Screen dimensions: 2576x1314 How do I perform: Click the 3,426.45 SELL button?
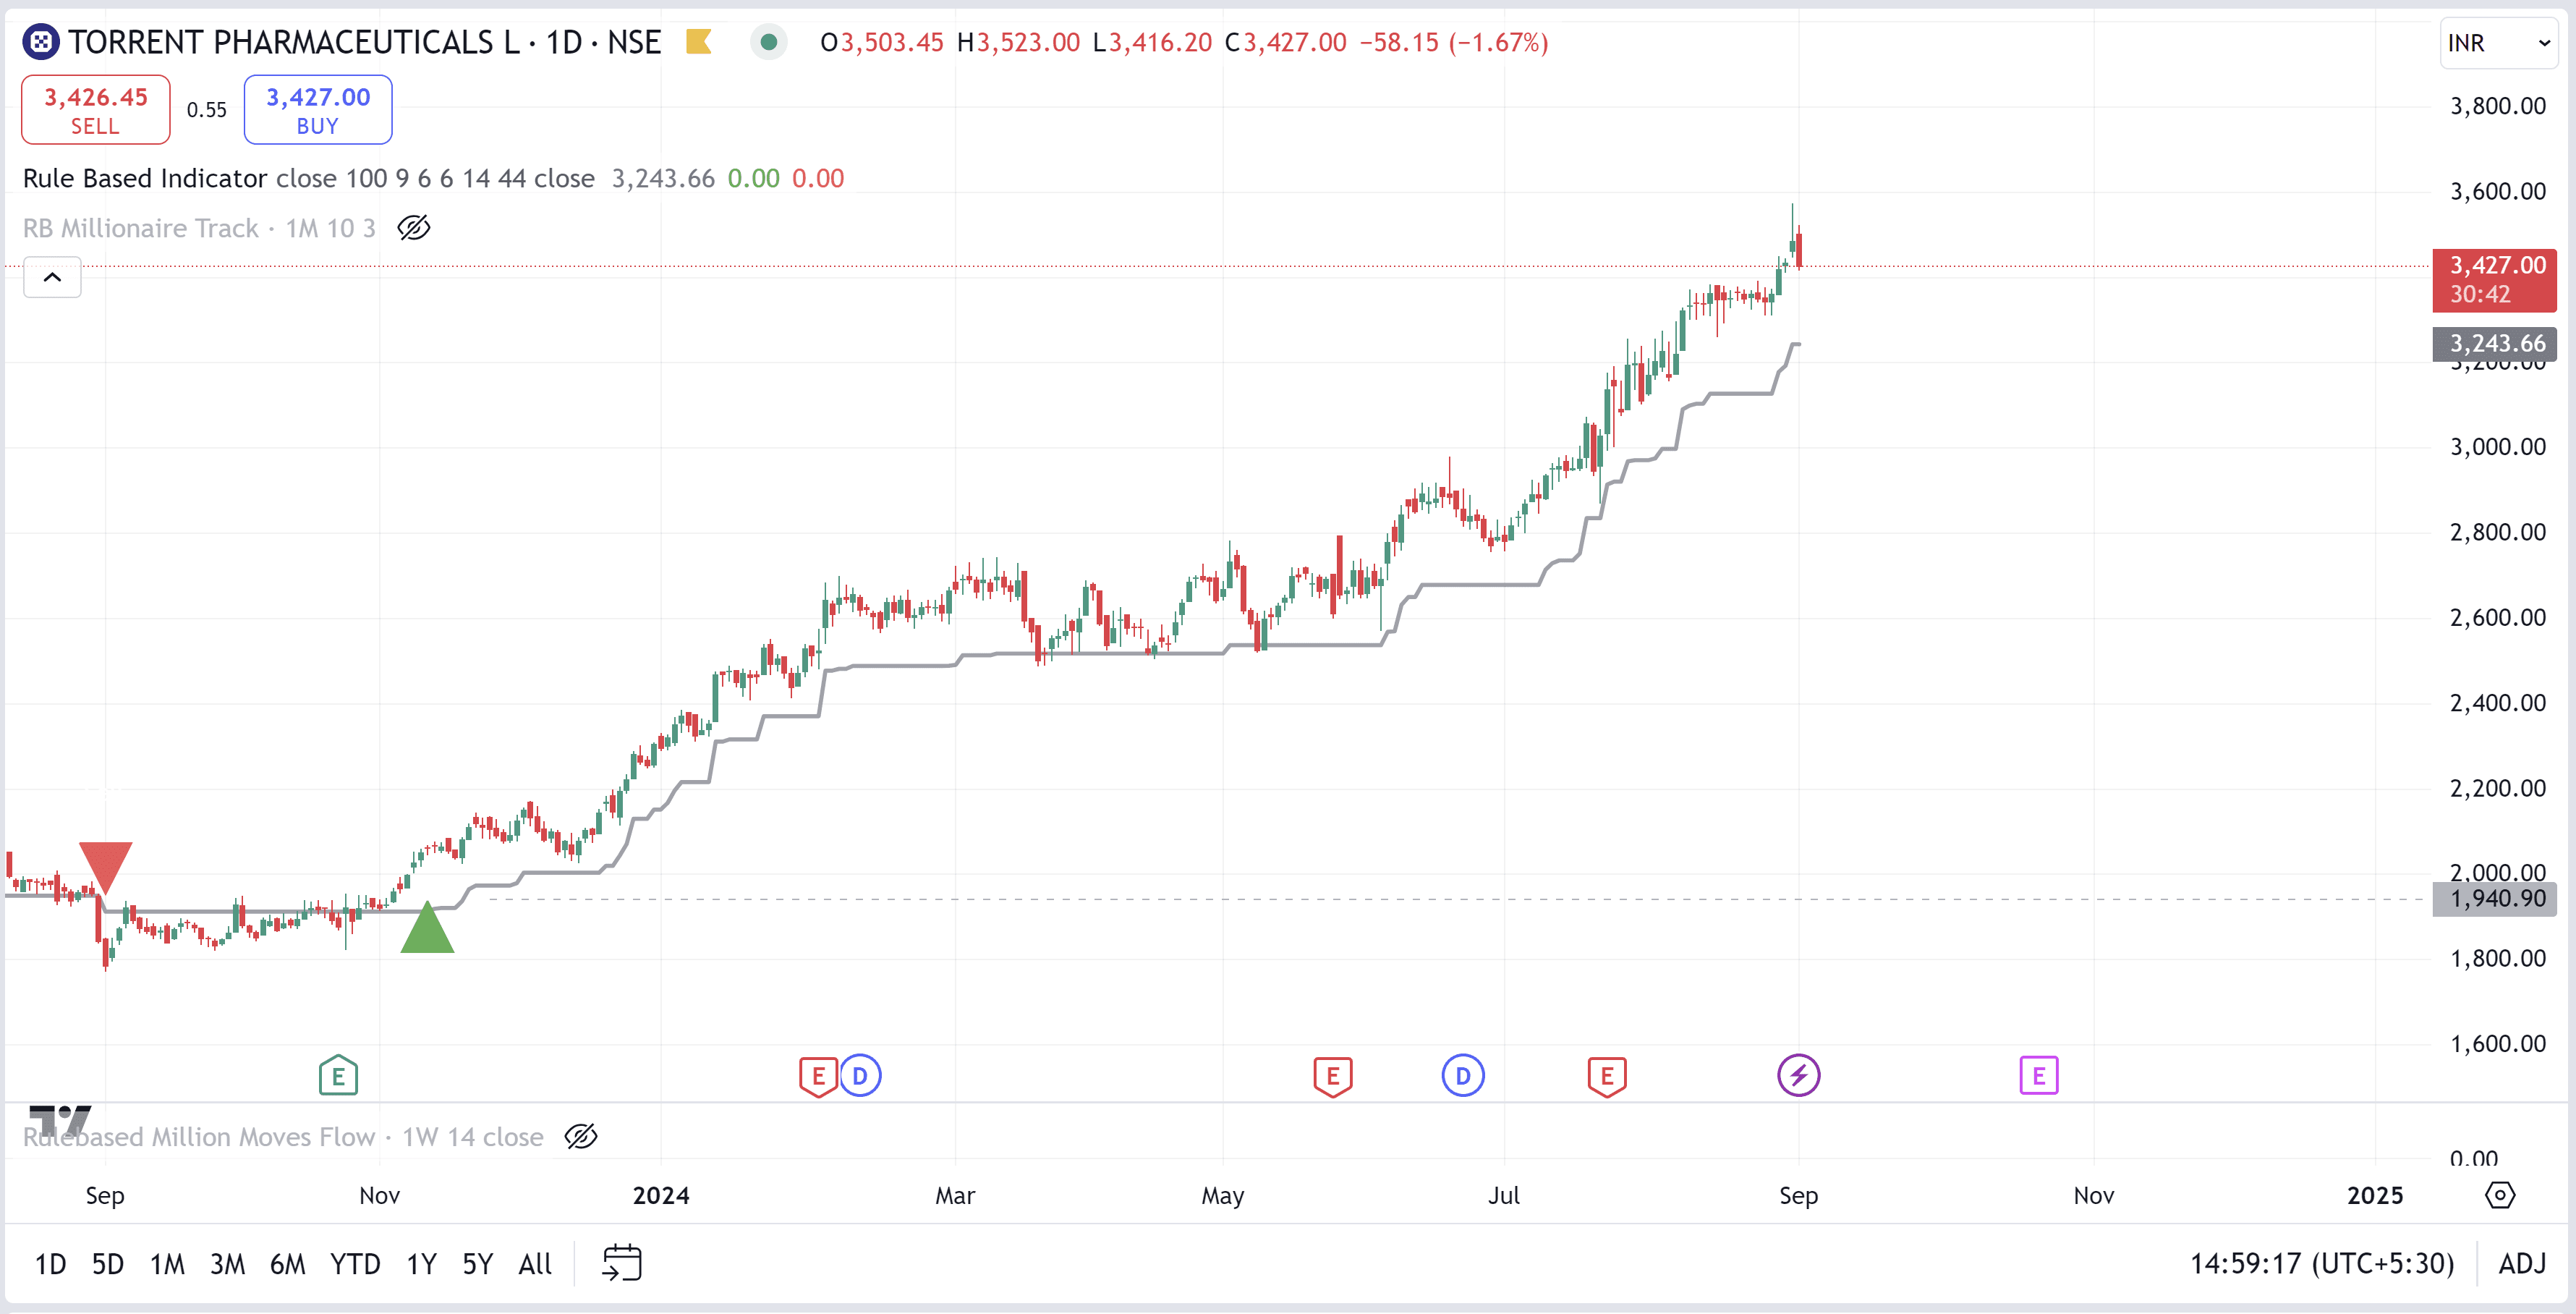(x=96, y=110)
